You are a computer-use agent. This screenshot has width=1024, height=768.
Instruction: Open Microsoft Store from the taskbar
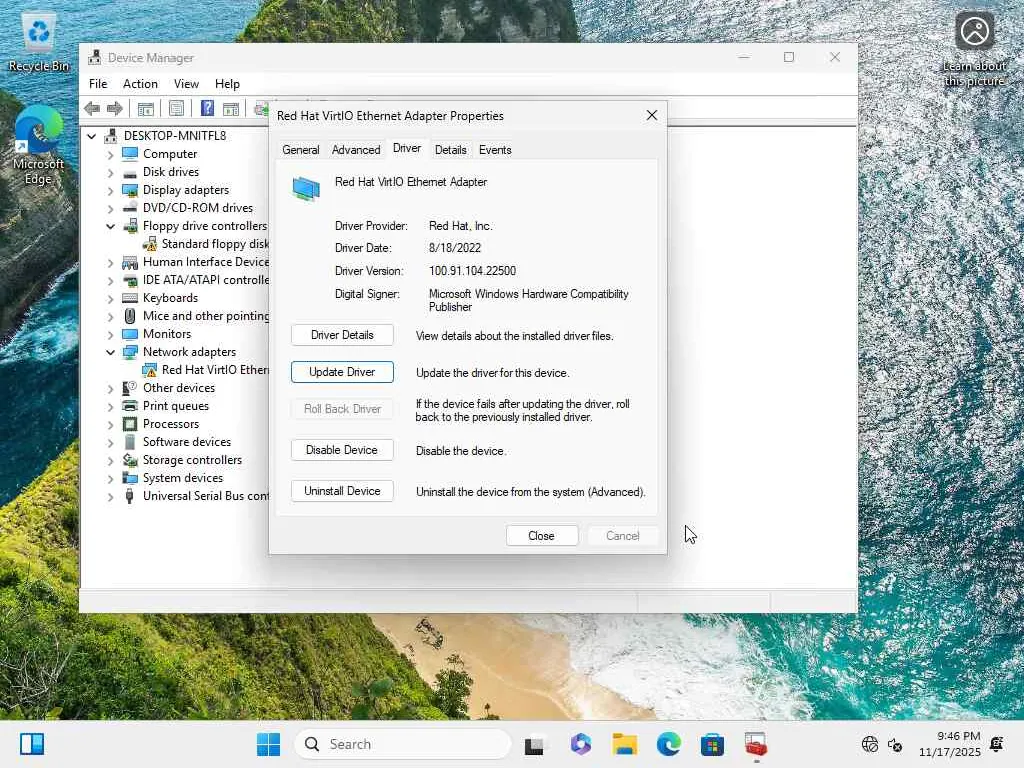click(x=712, y=744)
